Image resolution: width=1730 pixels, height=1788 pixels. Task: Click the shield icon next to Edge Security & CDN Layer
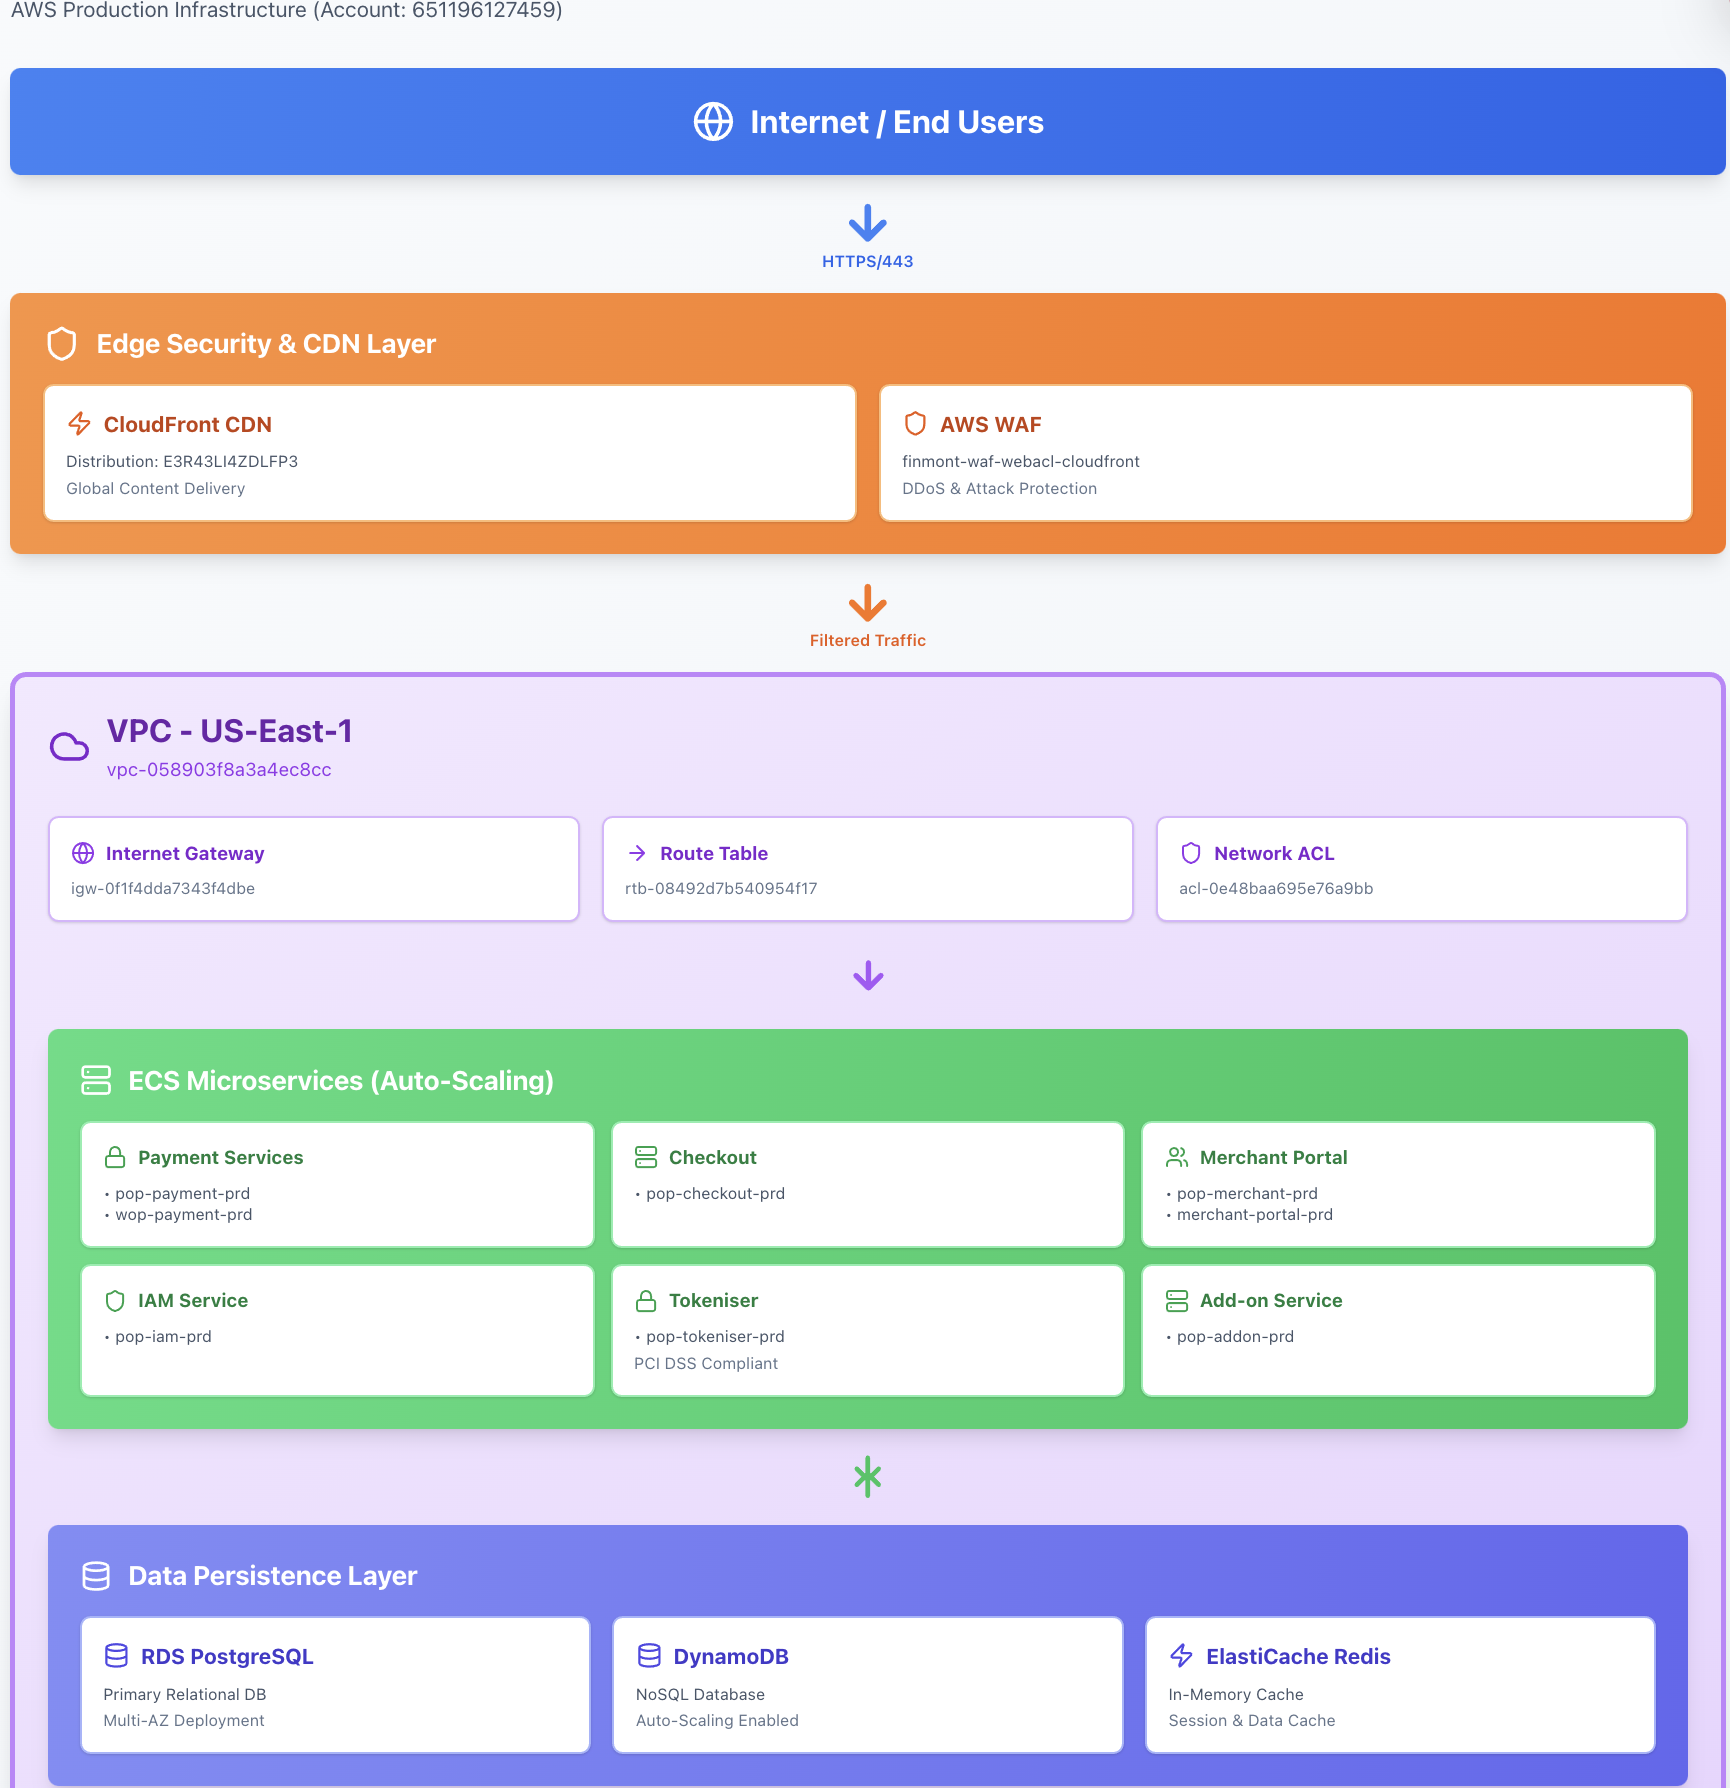click(x=62, y=344)
